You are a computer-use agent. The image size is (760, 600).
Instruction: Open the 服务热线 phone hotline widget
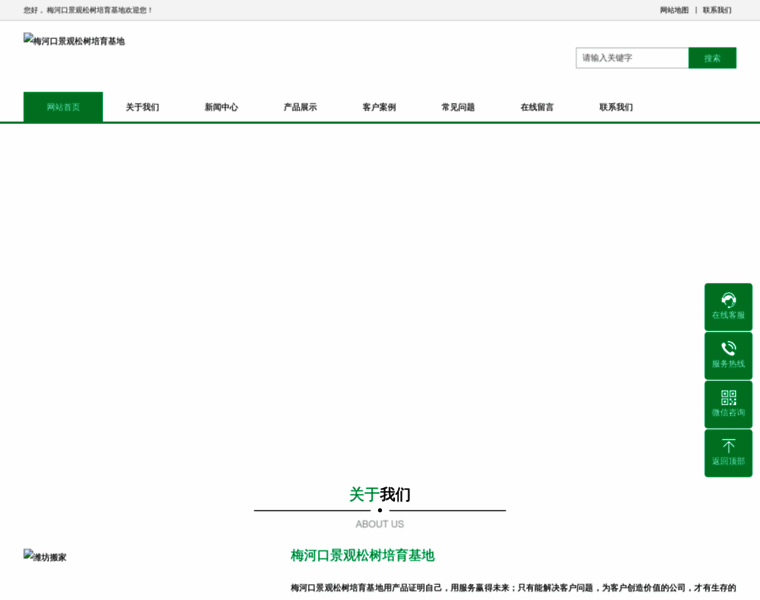[x=728, y=355]
